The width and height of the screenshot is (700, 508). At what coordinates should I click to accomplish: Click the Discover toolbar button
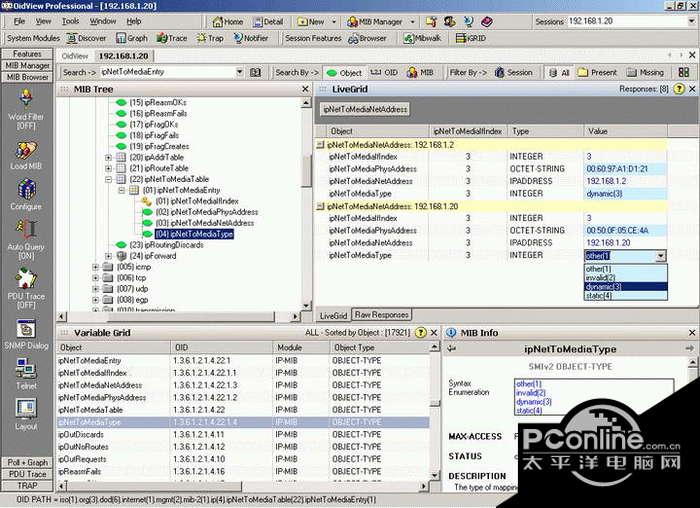pyautogui.click(x=86, y=38)
